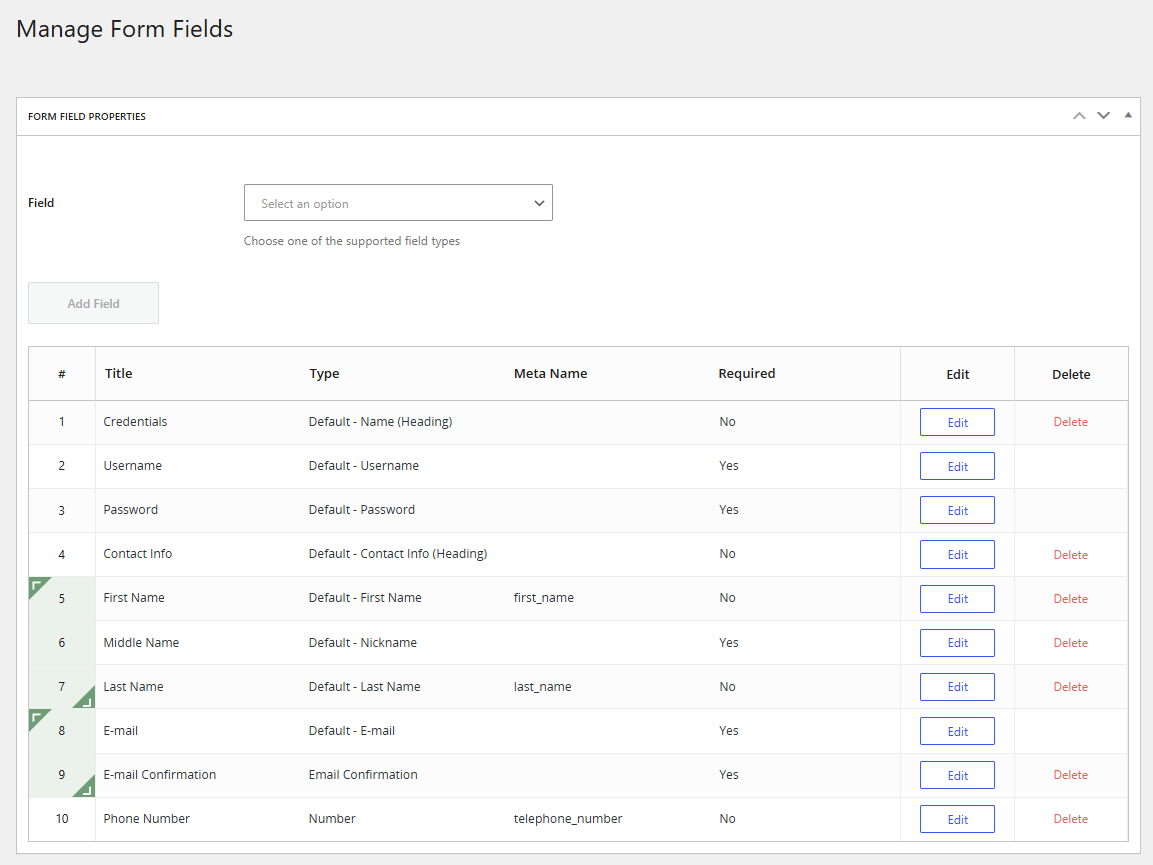Select the Credentials title cell
Image resolution: width=1153 pixels, height=865 pixels.
coord(135,421)
